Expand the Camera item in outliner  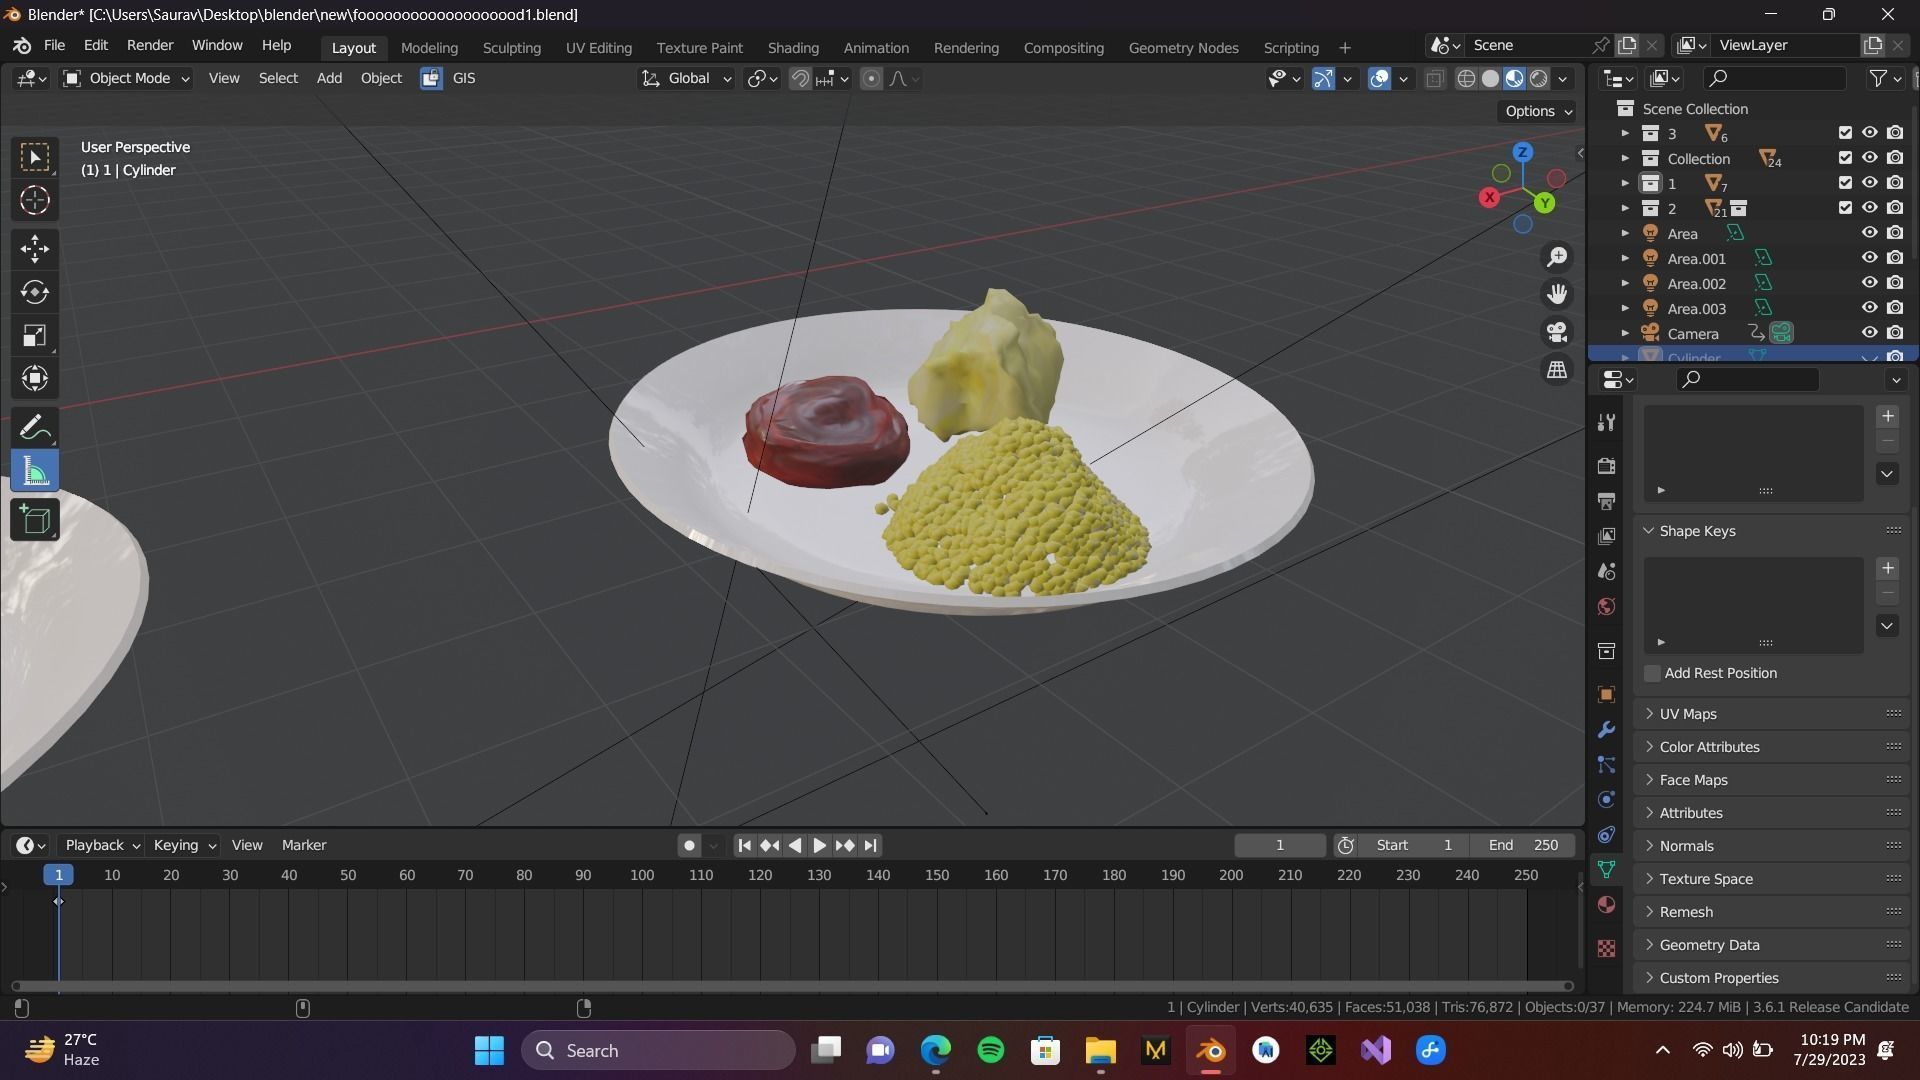[x=1625, y=333]
